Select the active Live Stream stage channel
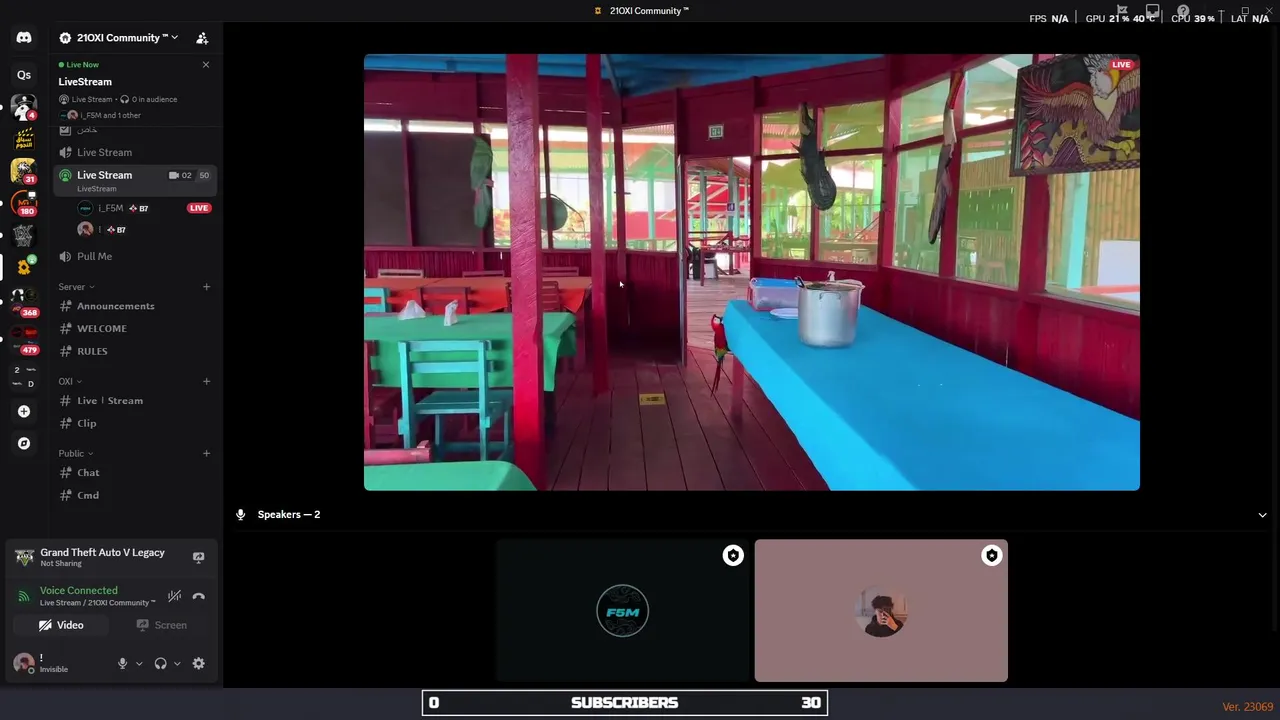Screen dimensions: 1280x720 135,181
